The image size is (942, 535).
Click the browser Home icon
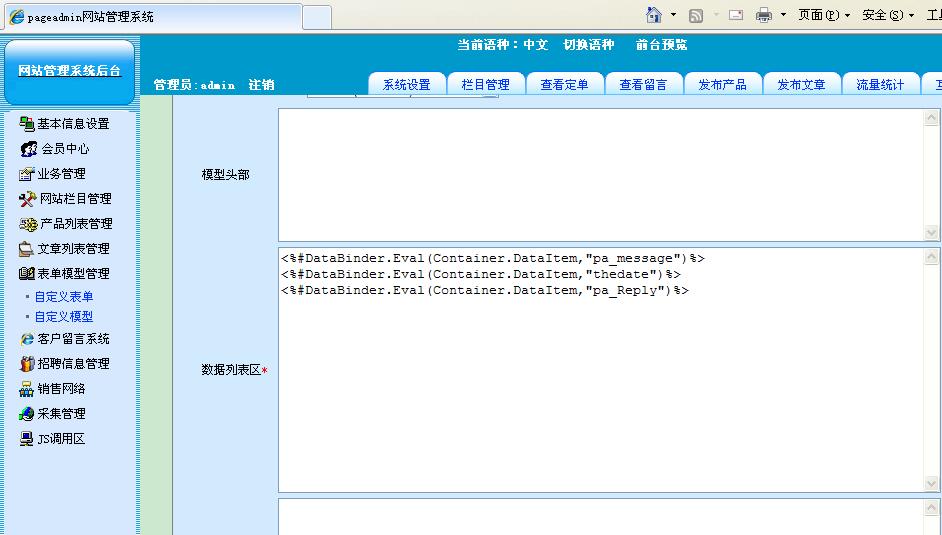point(654,15)
